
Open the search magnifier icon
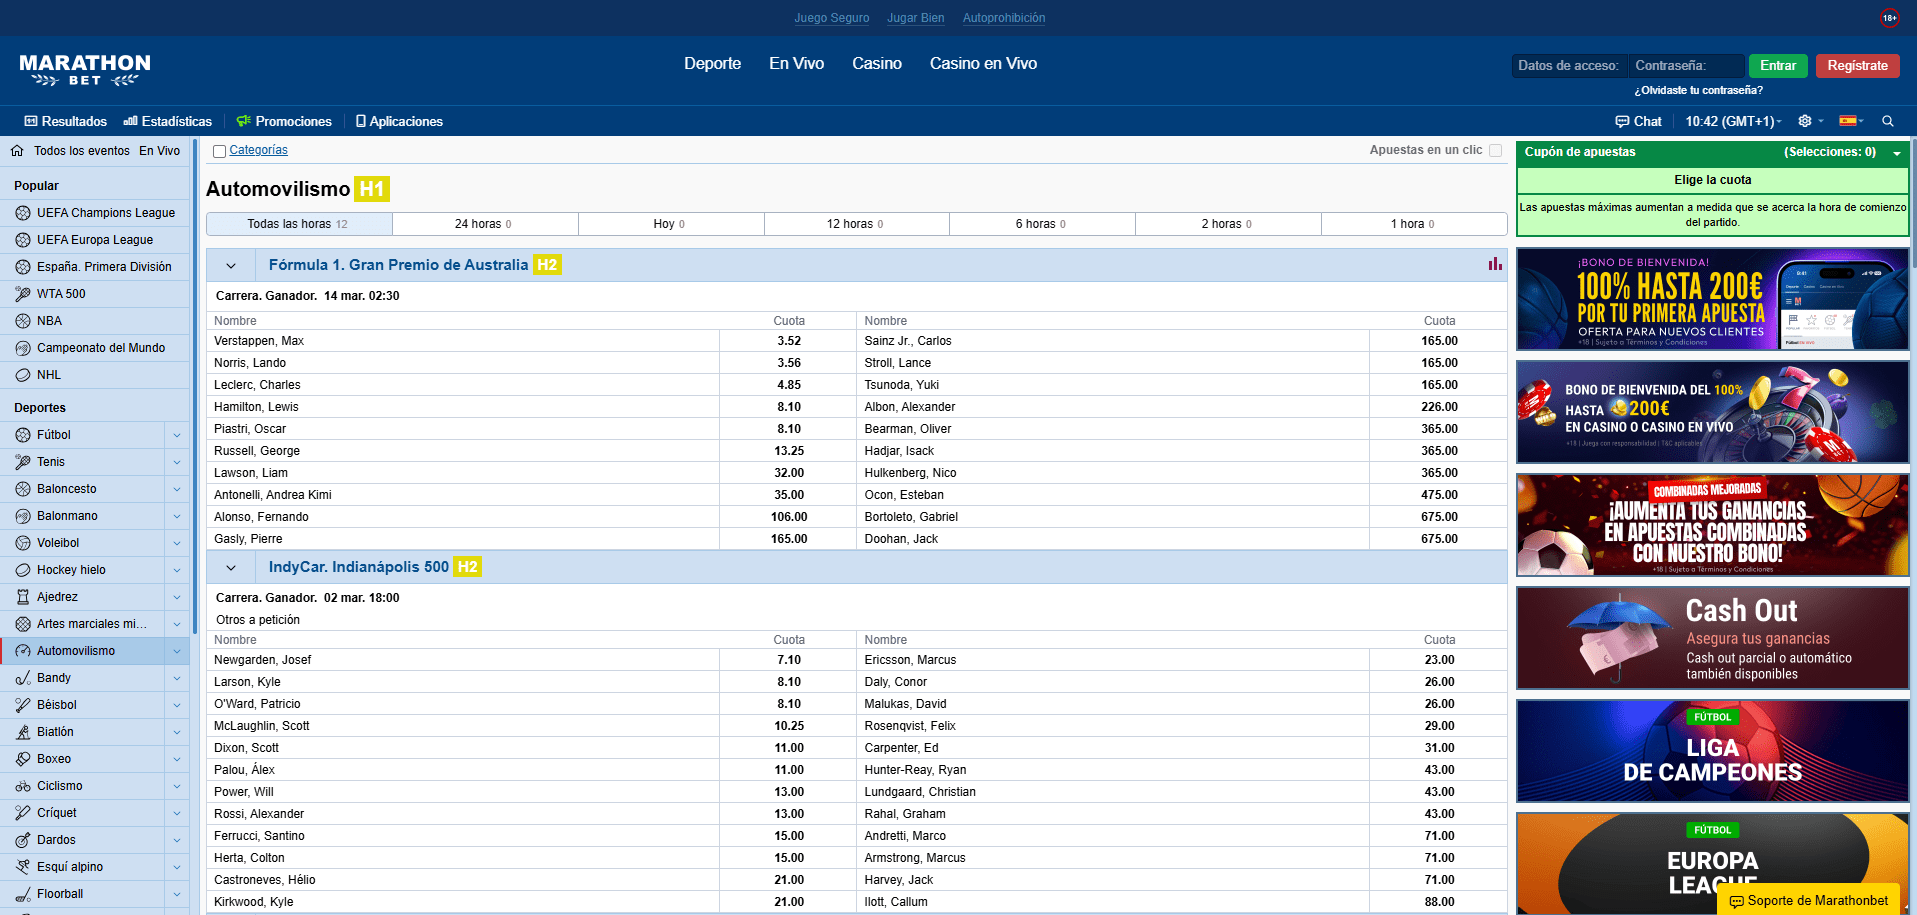[1888, 121]
